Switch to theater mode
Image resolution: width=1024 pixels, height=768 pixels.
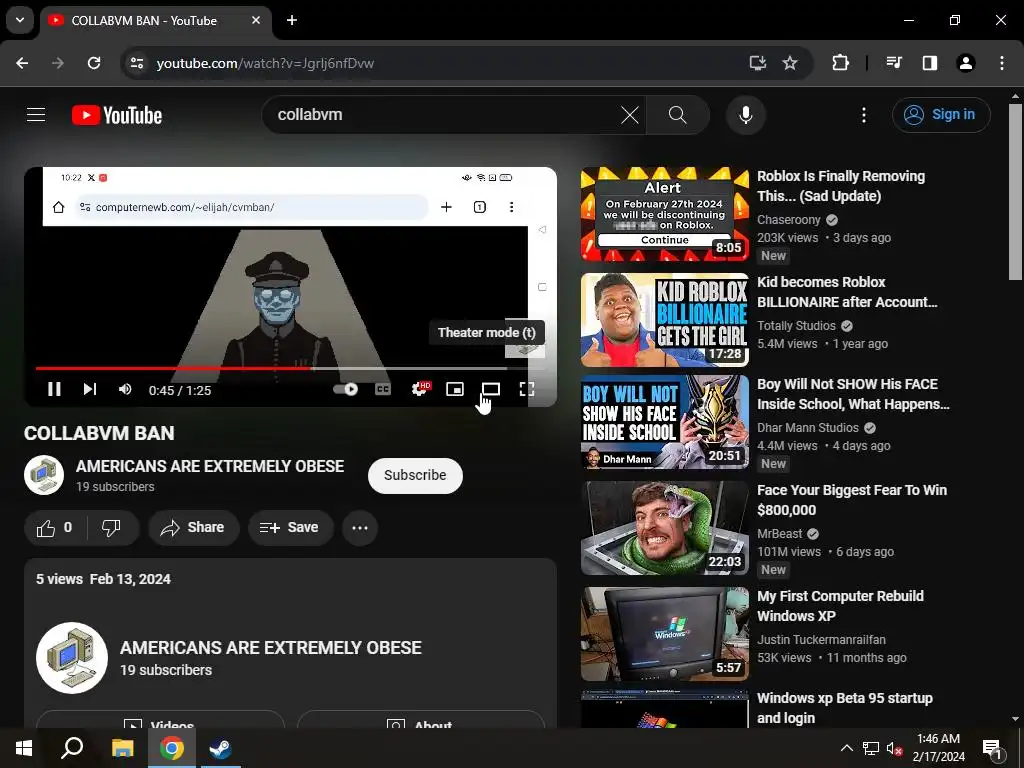490,389
